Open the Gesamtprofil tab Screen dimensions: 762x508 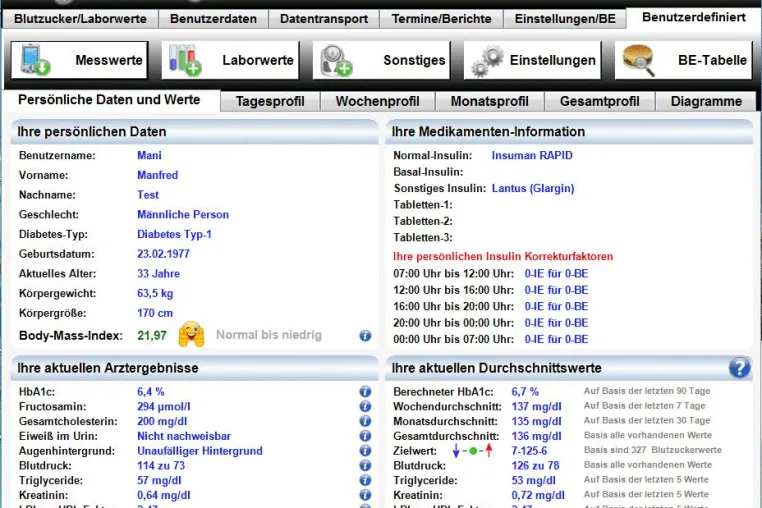[600, 102]
